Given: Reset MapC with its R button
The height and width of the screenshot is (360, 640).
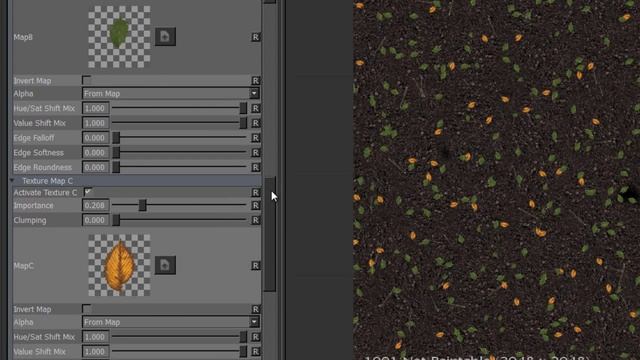Looking at the screenshot, I should point(256,266).
